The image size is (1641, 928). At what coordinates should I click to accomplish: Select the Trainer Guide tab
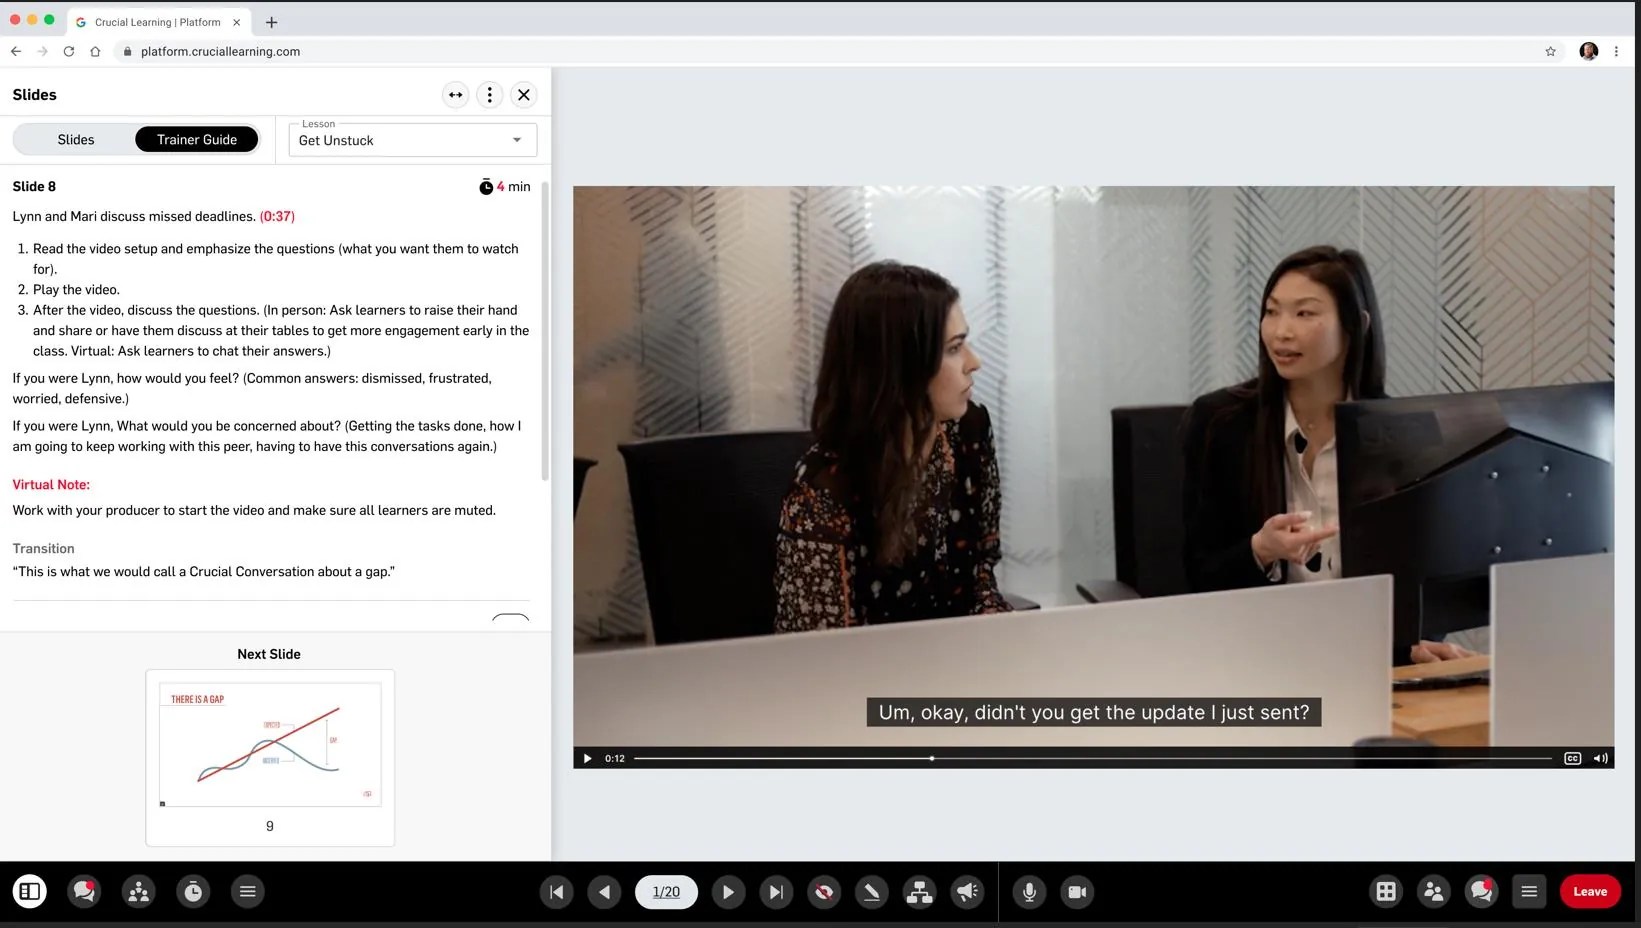coord(197,140)
